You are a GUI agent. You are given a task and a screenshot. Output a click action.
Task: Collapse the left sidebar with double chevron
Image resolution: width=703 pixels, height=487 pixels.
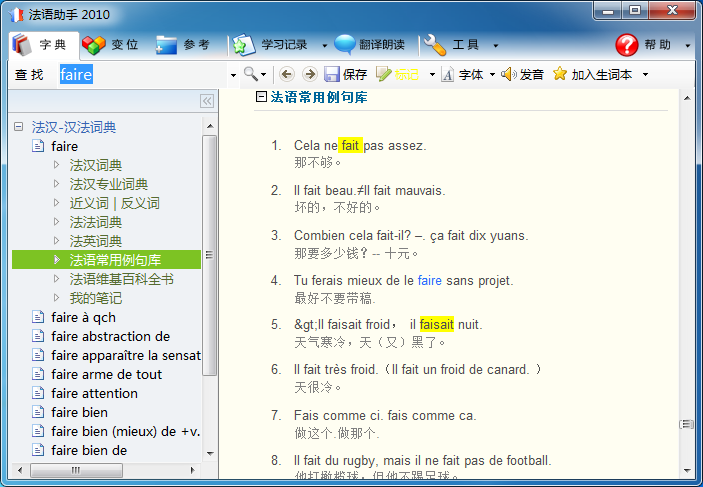(x=207, y=101)
